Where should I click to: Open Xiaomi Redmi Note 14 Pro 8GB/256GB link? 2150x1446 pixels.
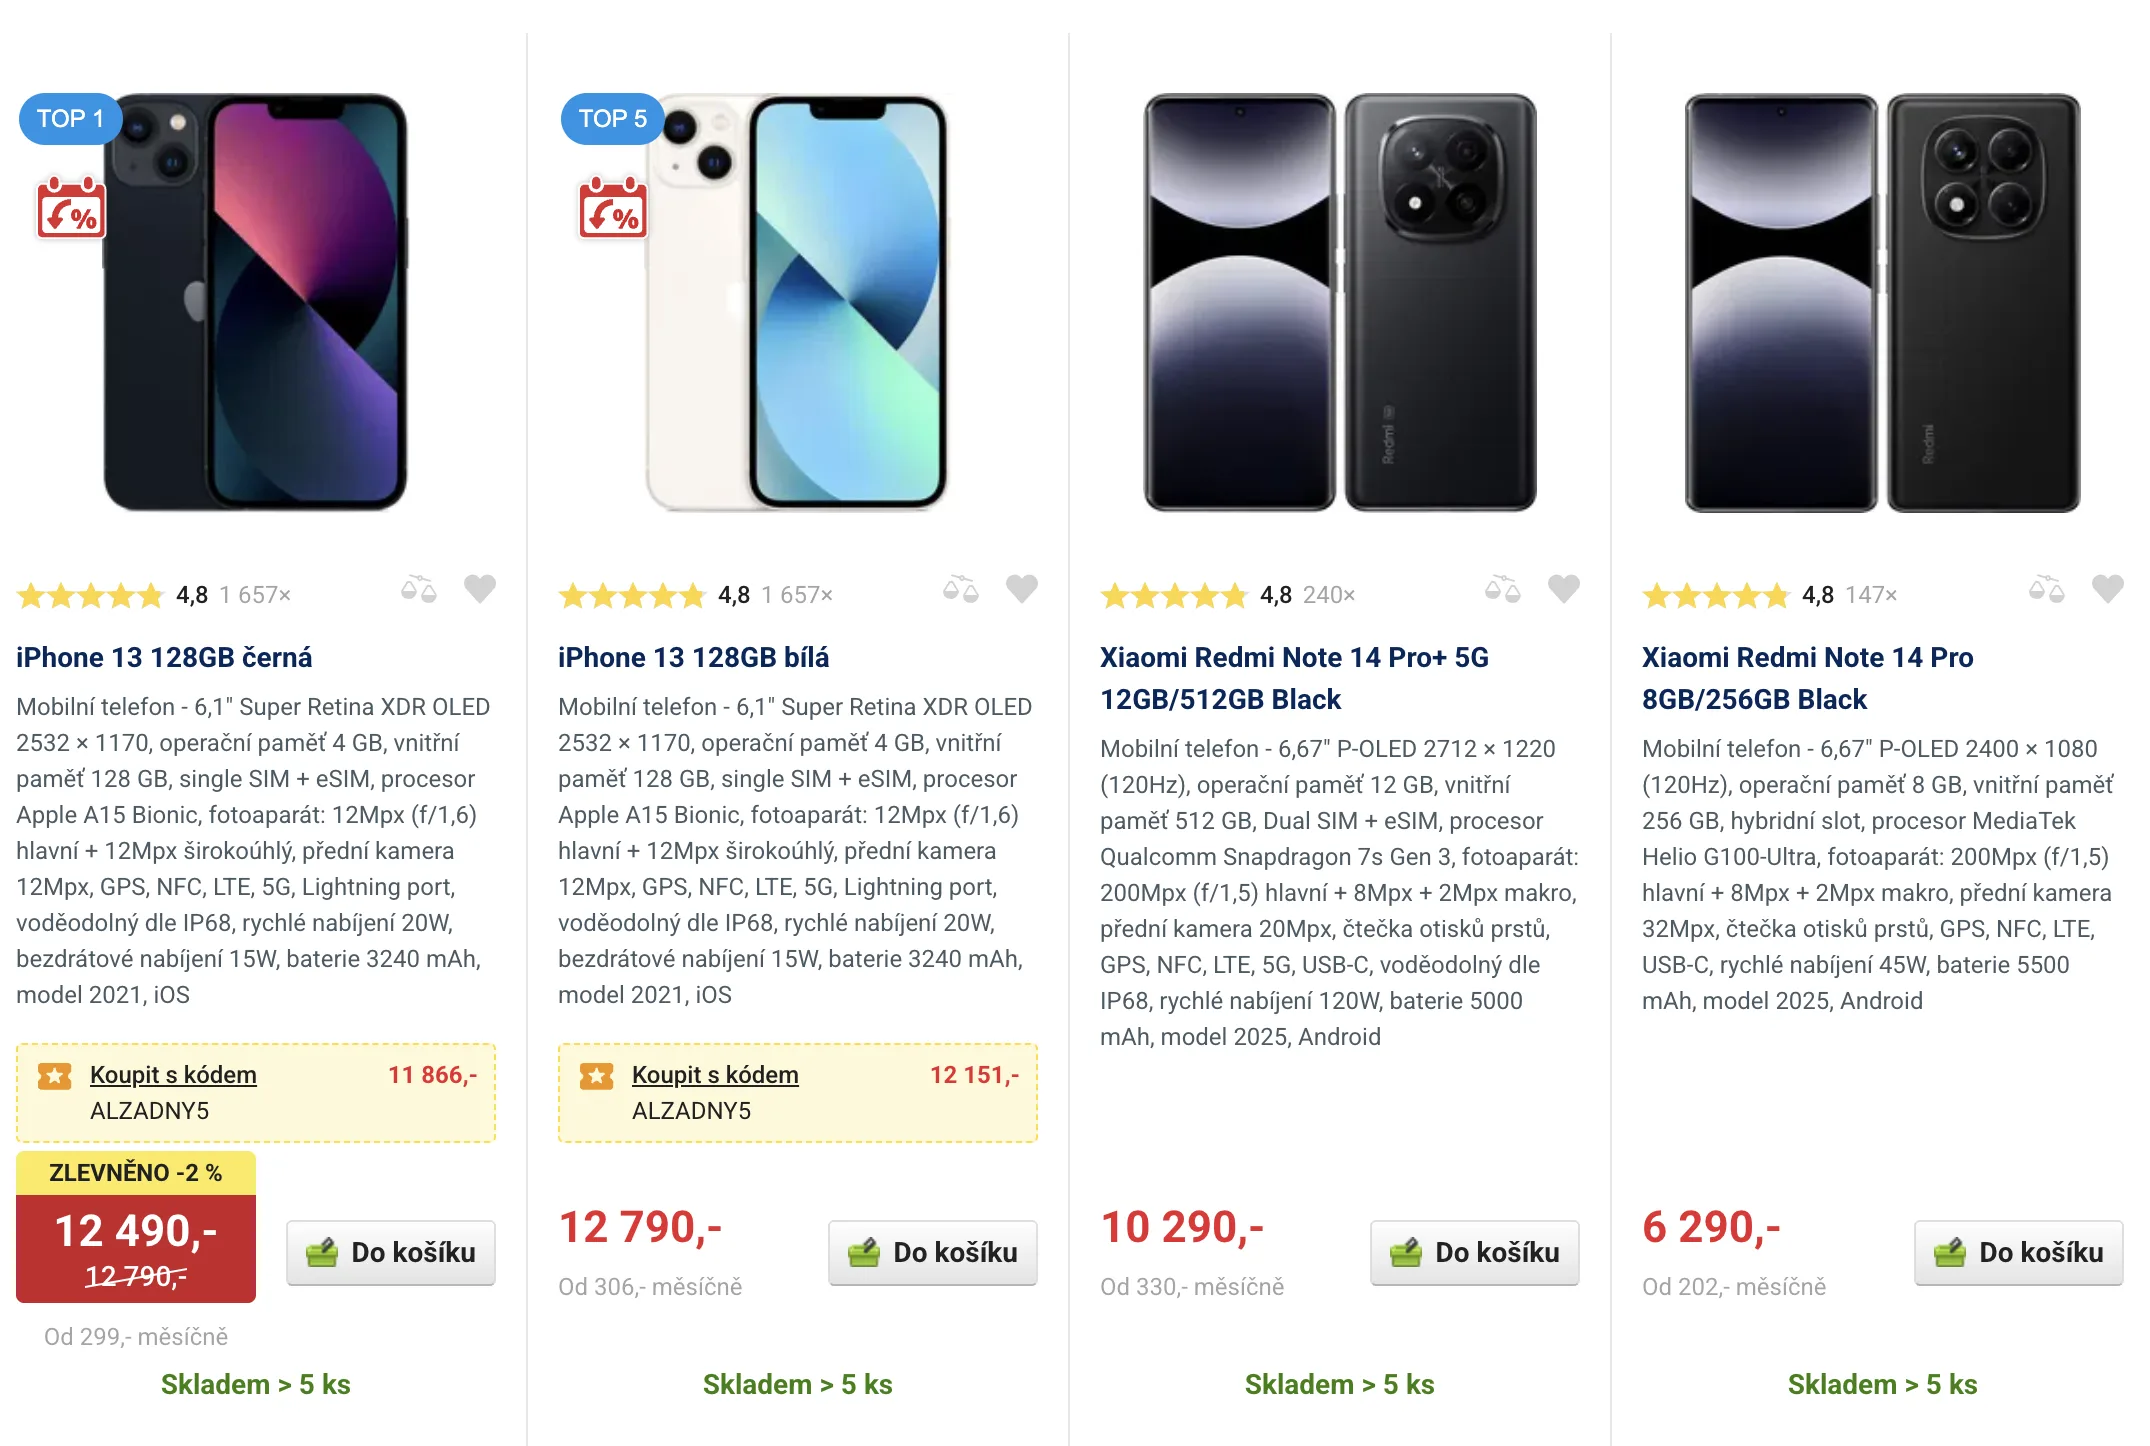(x=1807, y=677)
